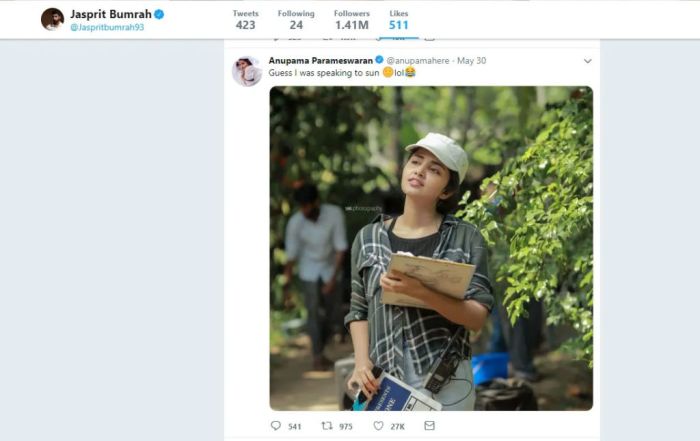Screen dimensions: 700x441
Task: Click Anupama Parameswaran's verified badge
Action: click(x=379, y=59)
